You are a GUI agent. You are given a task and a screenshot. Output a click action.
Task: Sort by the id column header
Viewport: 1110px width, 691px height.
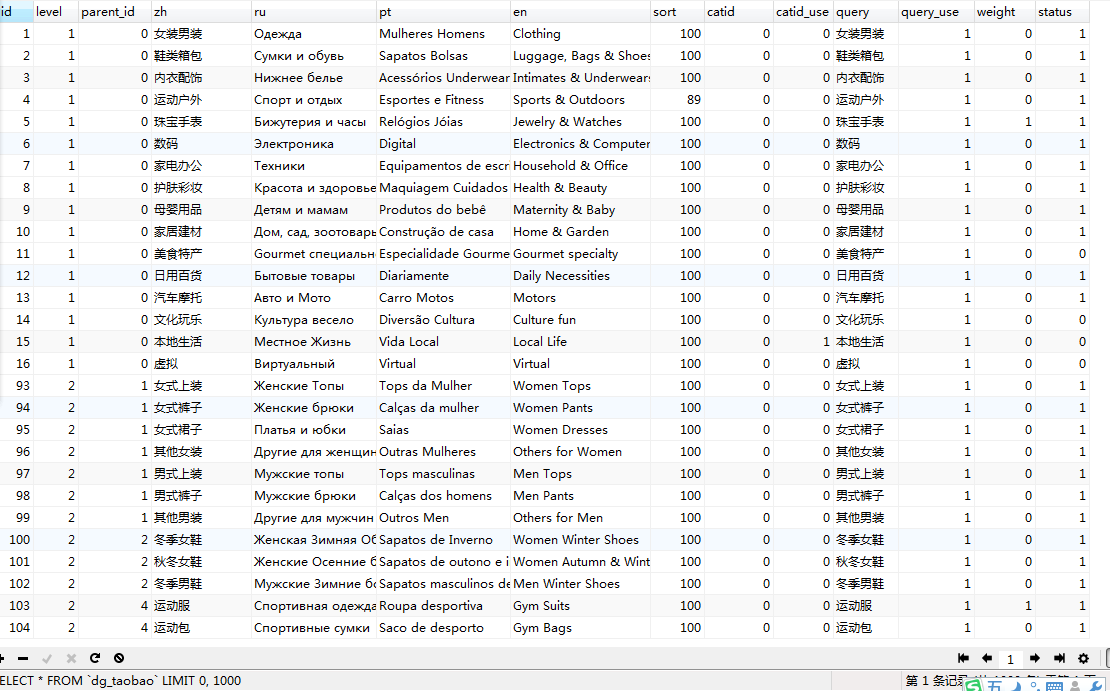click(16, 11)
